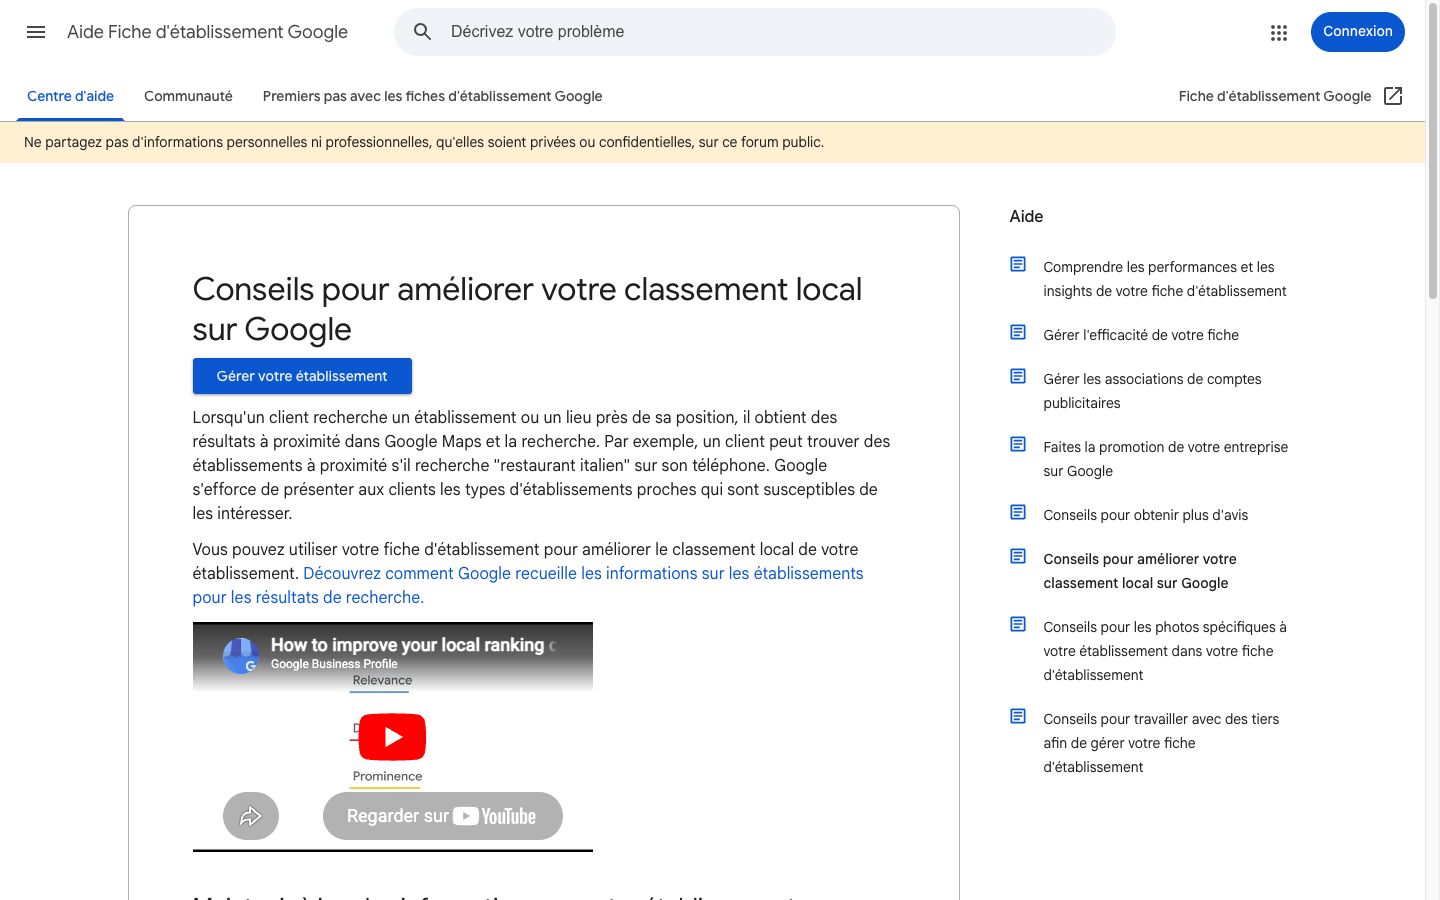Open the Google apps grid

[1279, 32]
